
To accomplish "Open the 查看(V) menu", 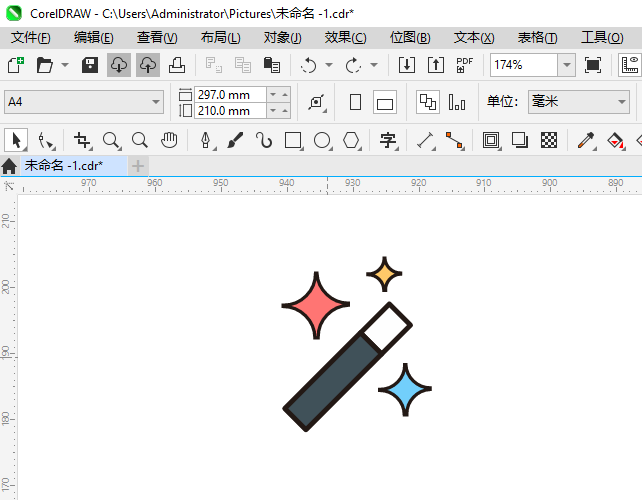I will click(157, 38).
